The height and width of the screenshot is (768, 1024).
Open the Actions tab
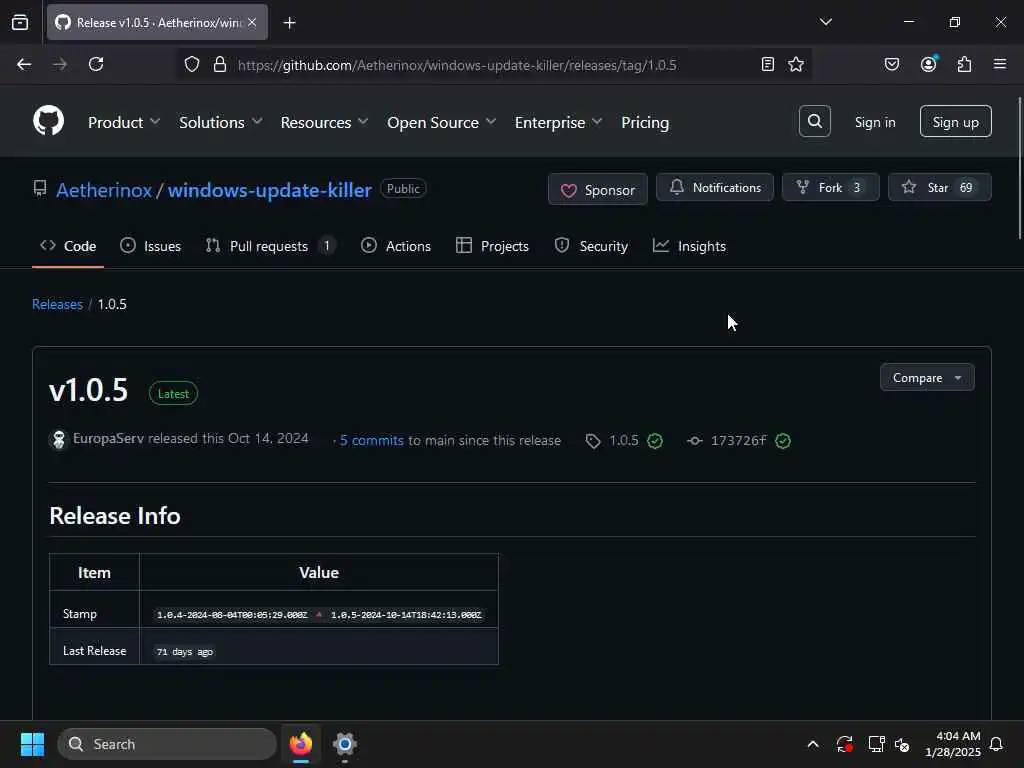tap(396, 246)
